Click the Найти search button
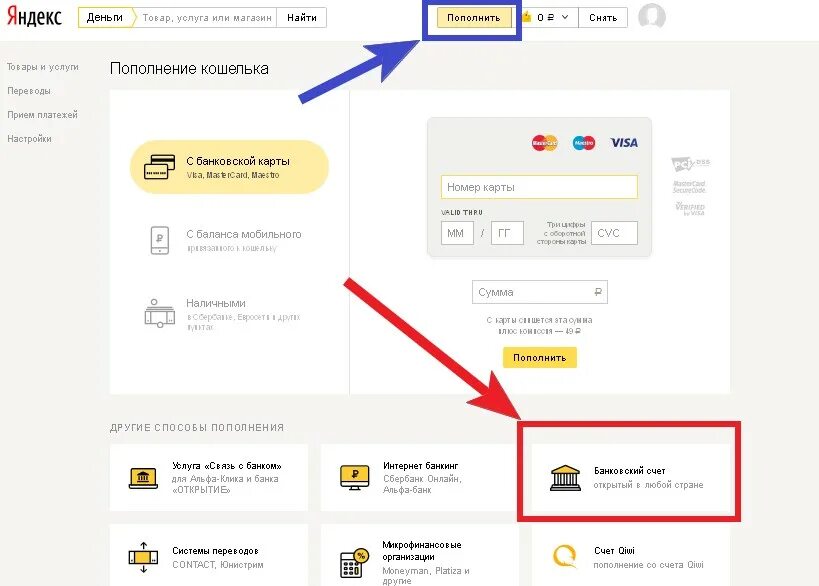The height and width of the screenshot is (586, 819). coord(301,18)
